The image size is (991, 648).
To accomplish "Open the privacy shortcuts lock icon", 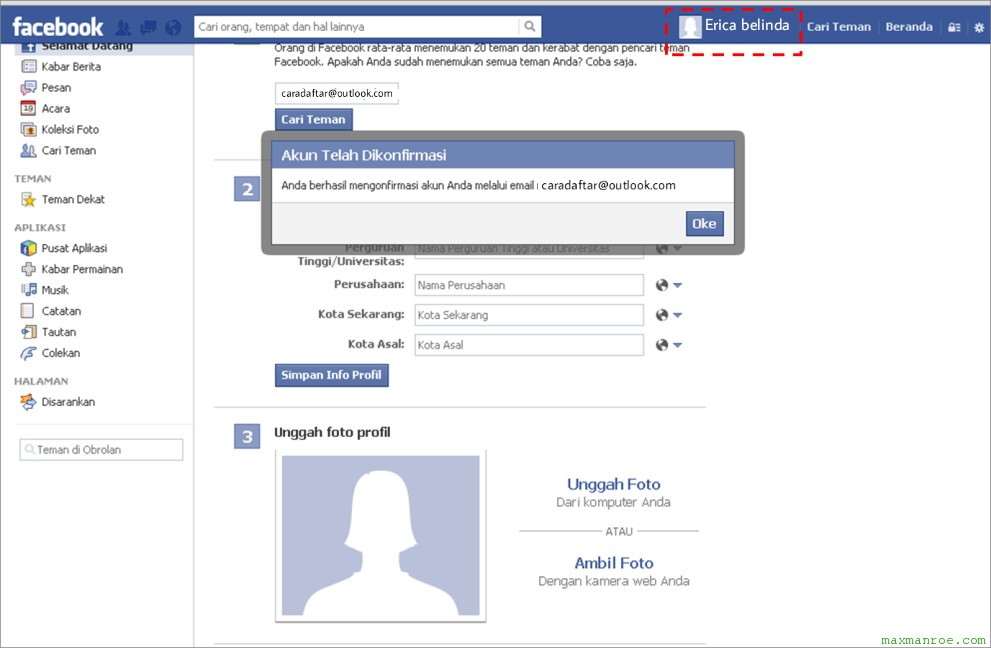I will point(954,27).
